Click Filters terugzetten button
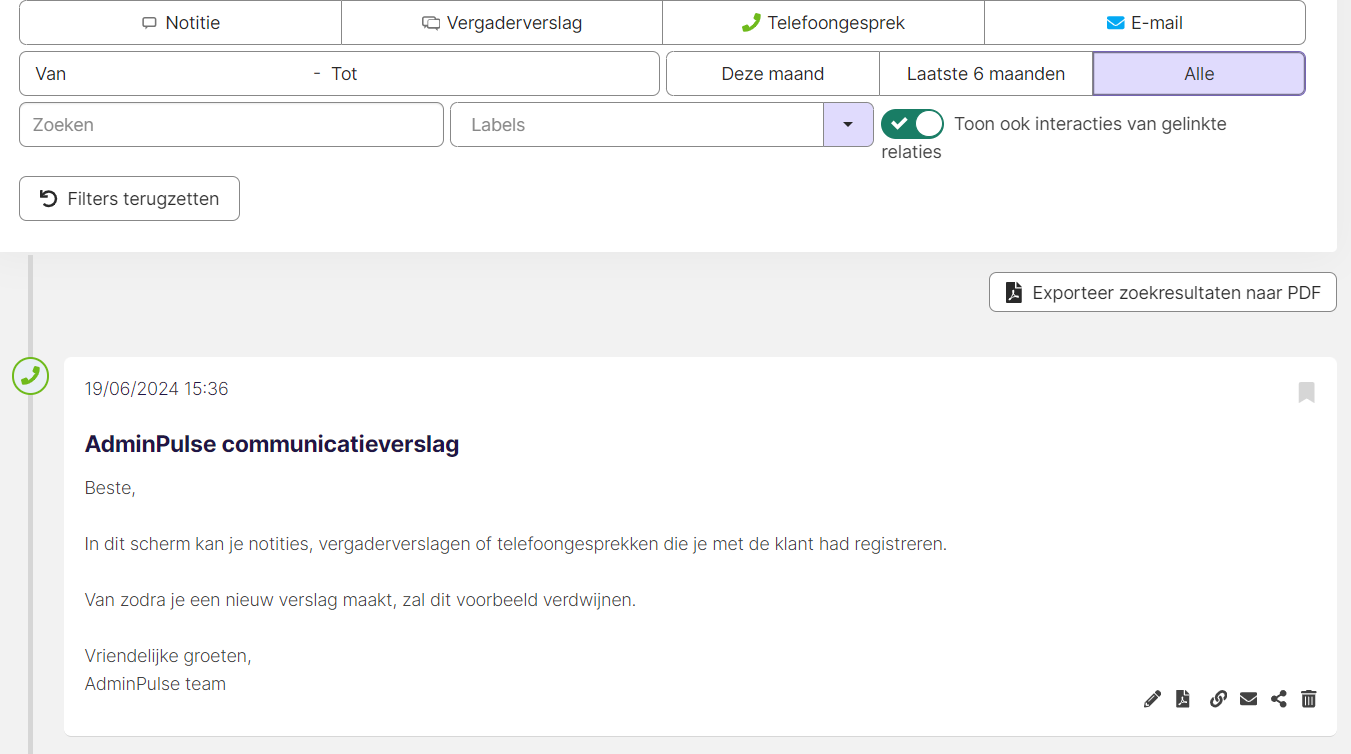This screenshot has width=1351, height=754. 129,199
